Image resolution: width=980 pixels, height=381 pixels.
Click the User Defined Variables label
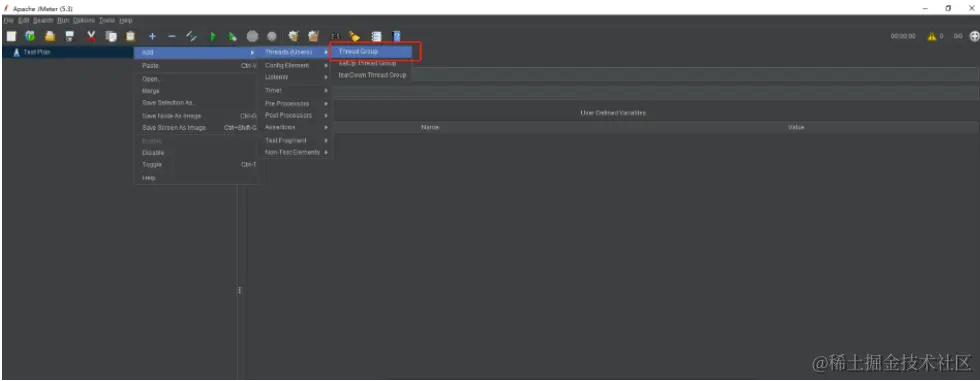tap(612, 113)
